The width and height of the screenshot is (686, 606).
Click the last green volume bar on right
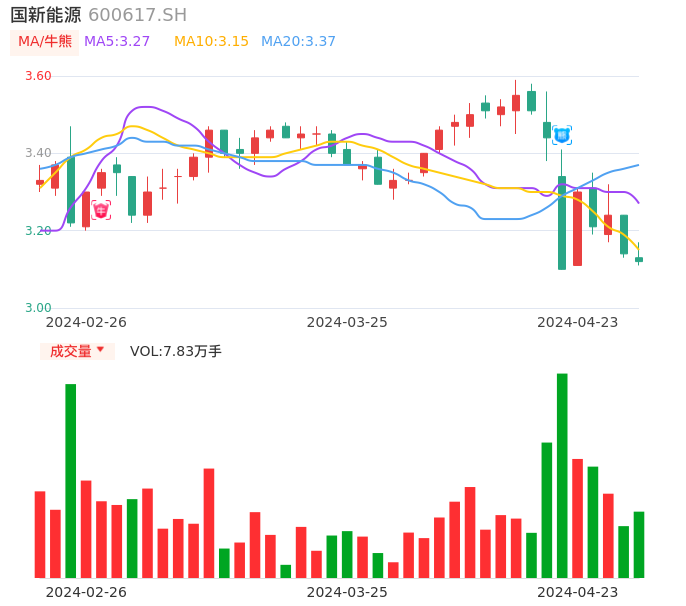pos(639,544)
